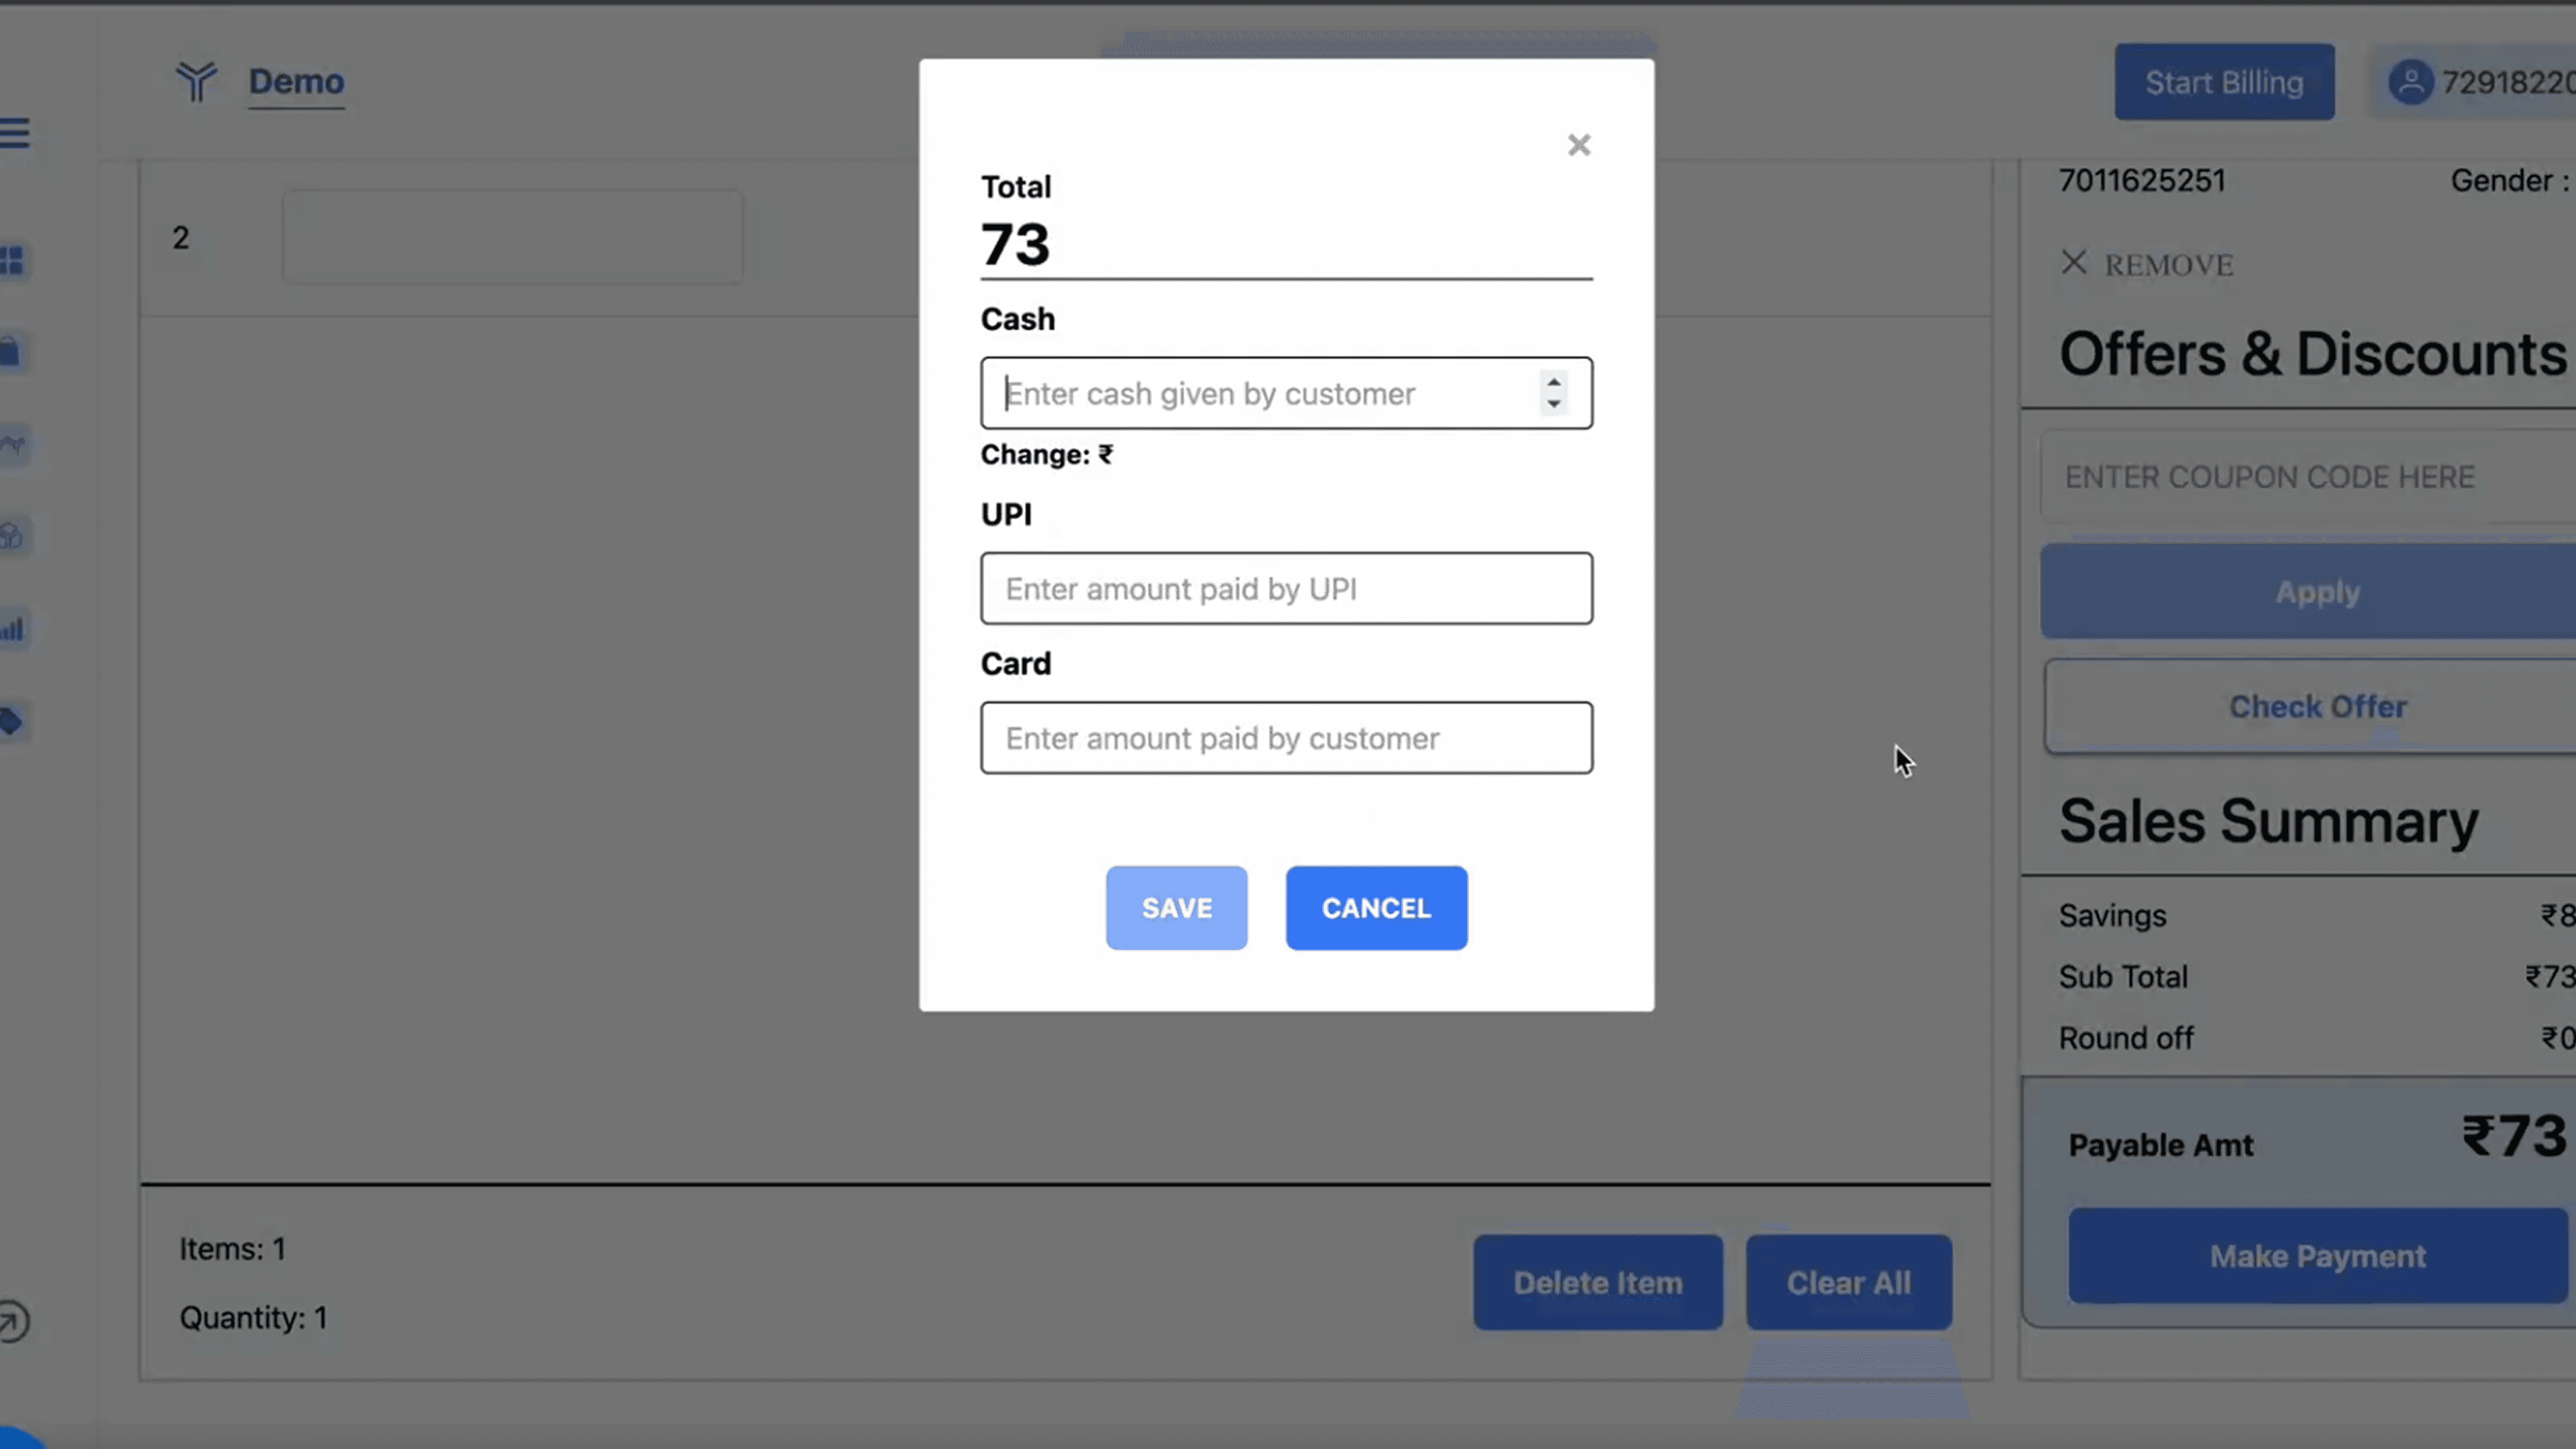
Task: Click the Card amount input field
Action: (x=1286, y=738)
